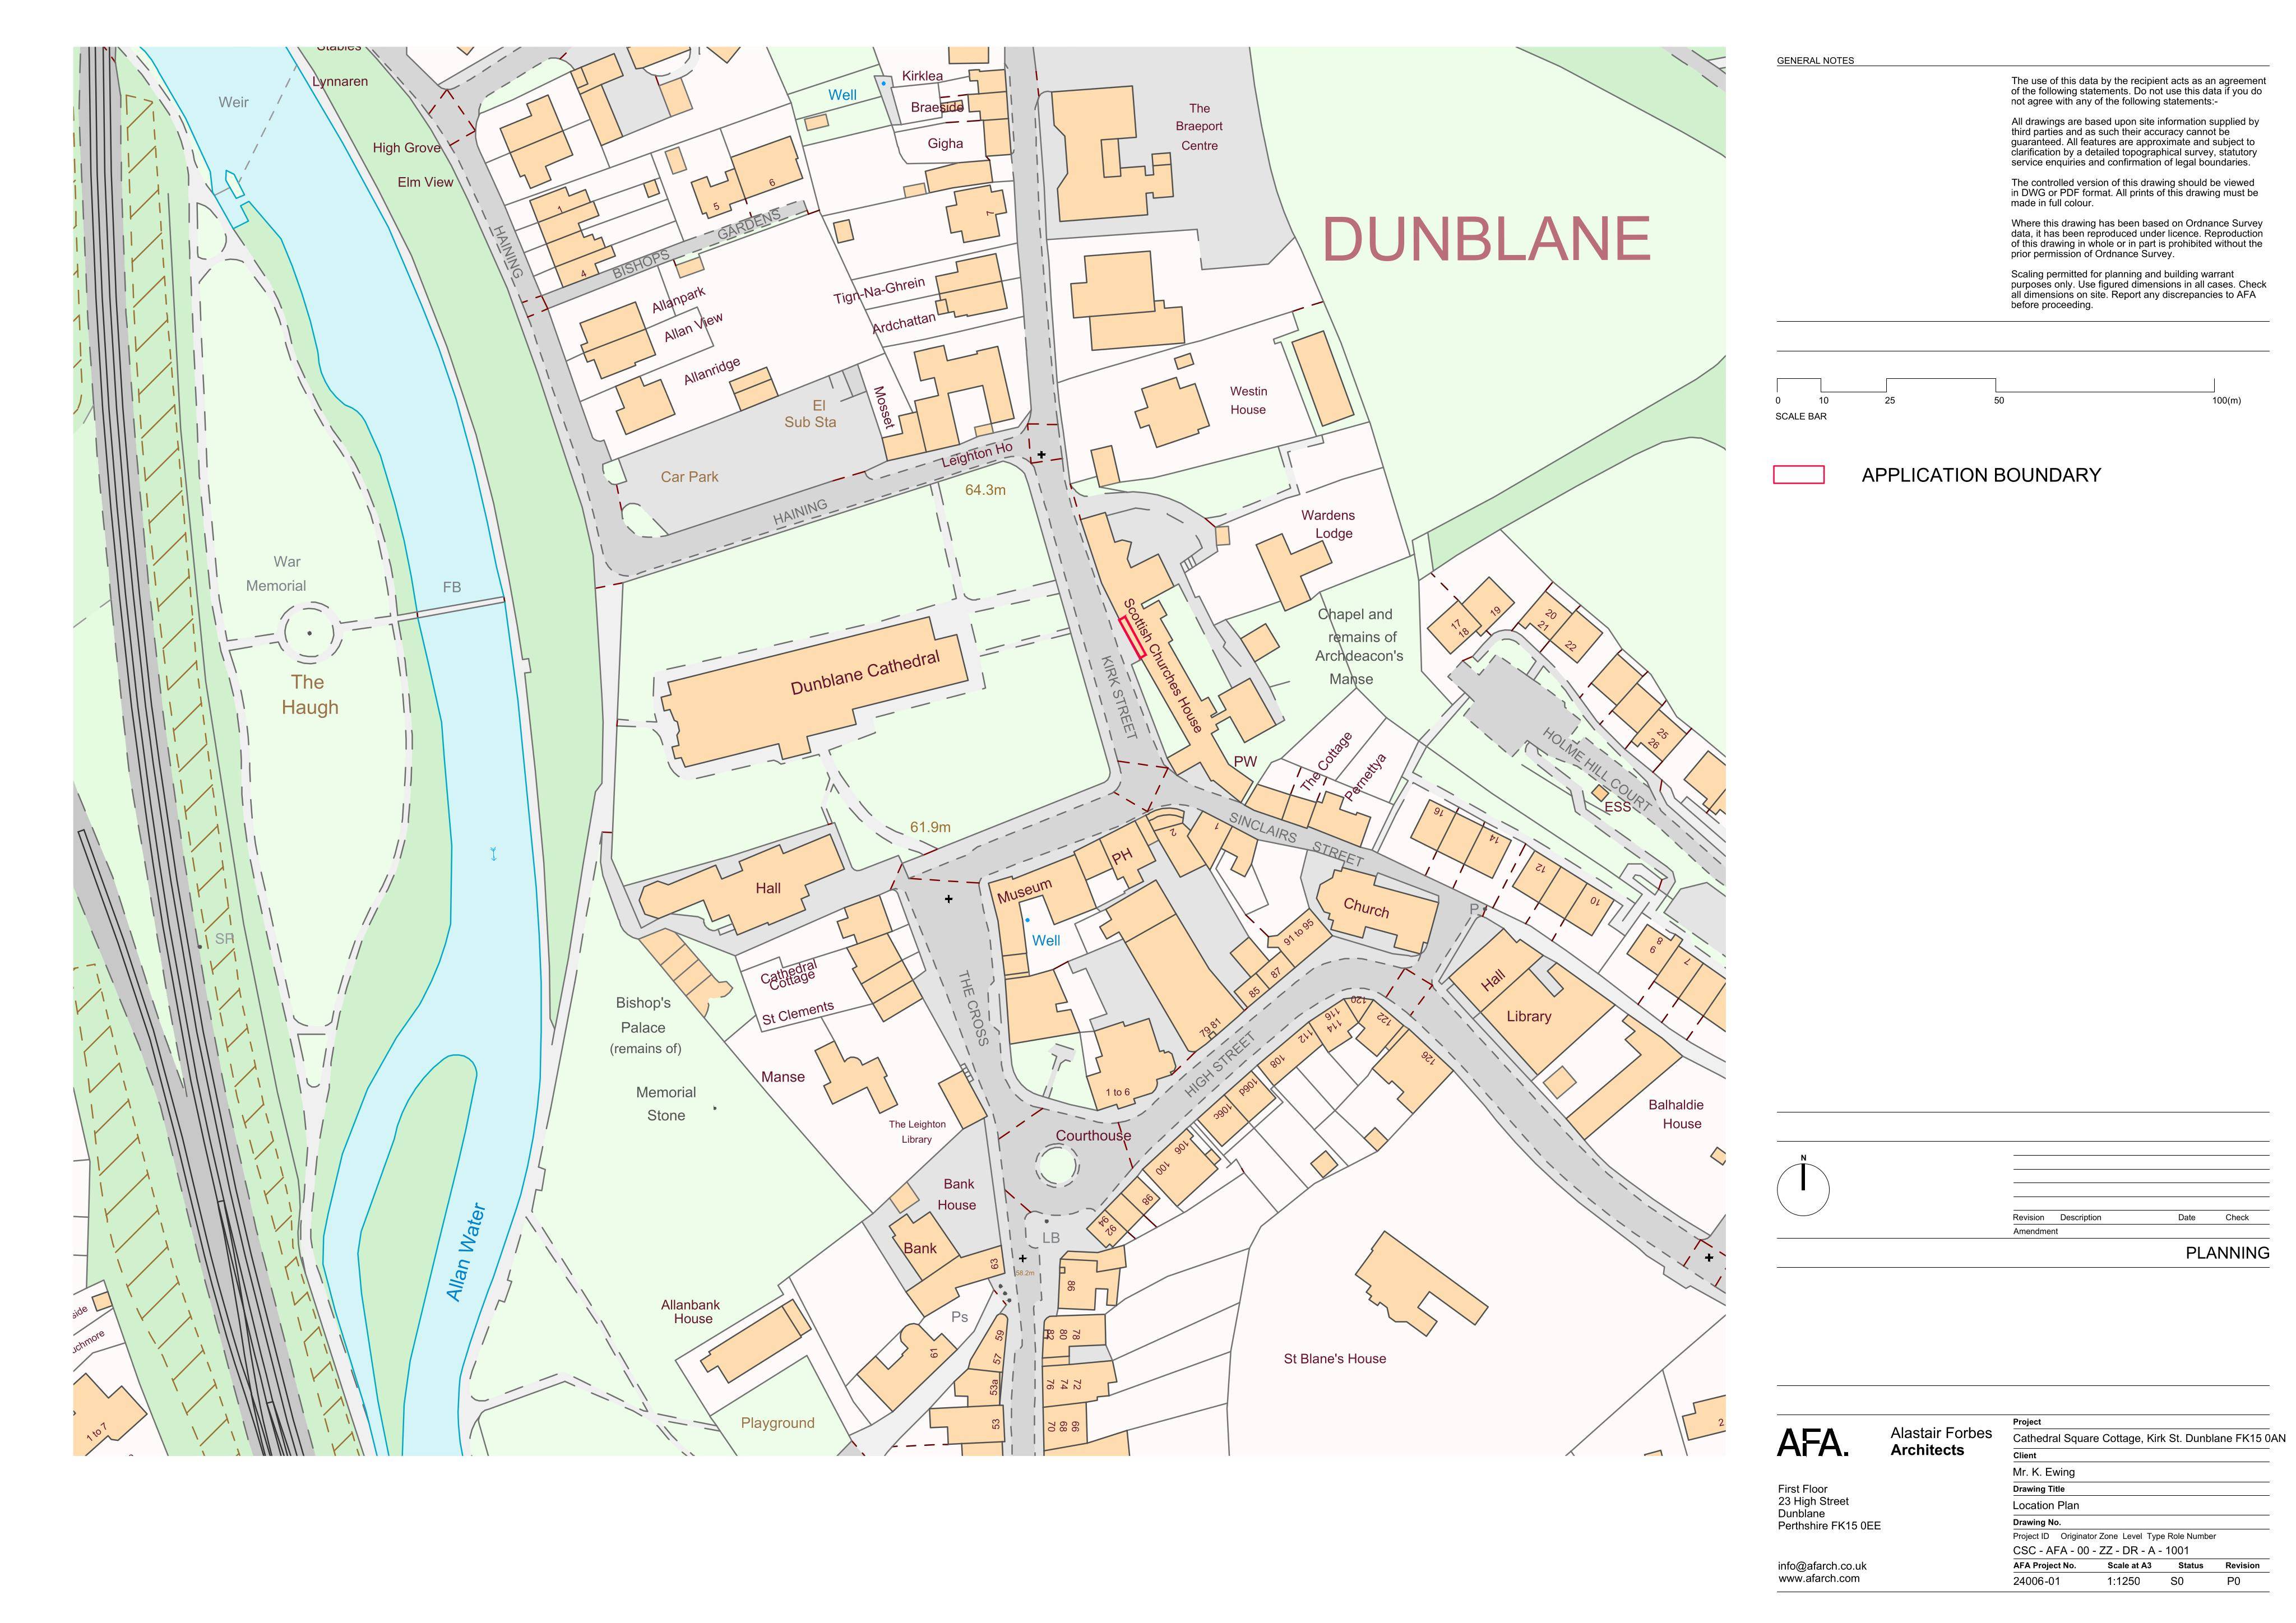Click the 61.9m spot height
2296x1623 pixels.
pos(930,827)
